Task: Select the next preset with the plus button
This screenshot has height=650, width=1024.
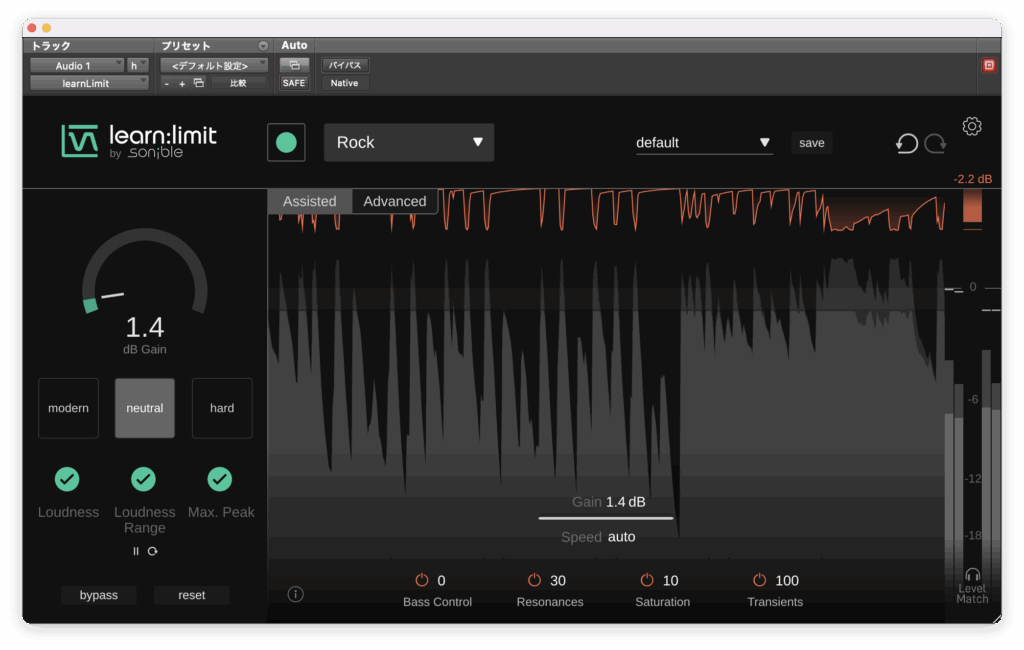Action: [x=182, y=84]
